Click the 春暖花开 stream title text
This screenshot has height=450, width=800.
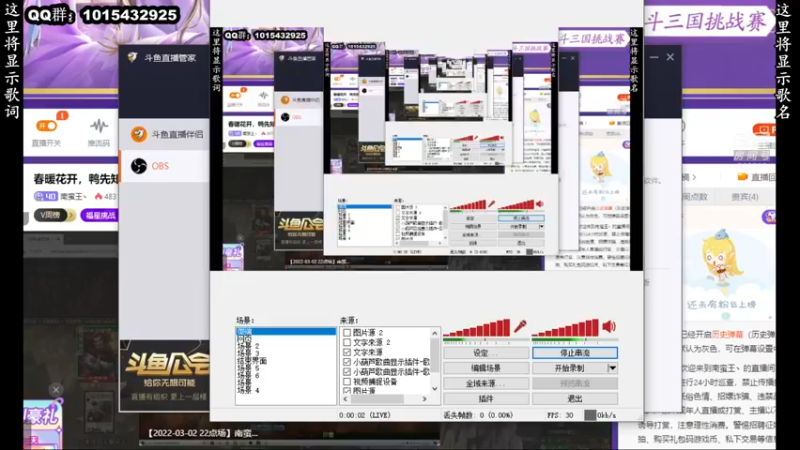pyautogui.click(x=76, y=179)
